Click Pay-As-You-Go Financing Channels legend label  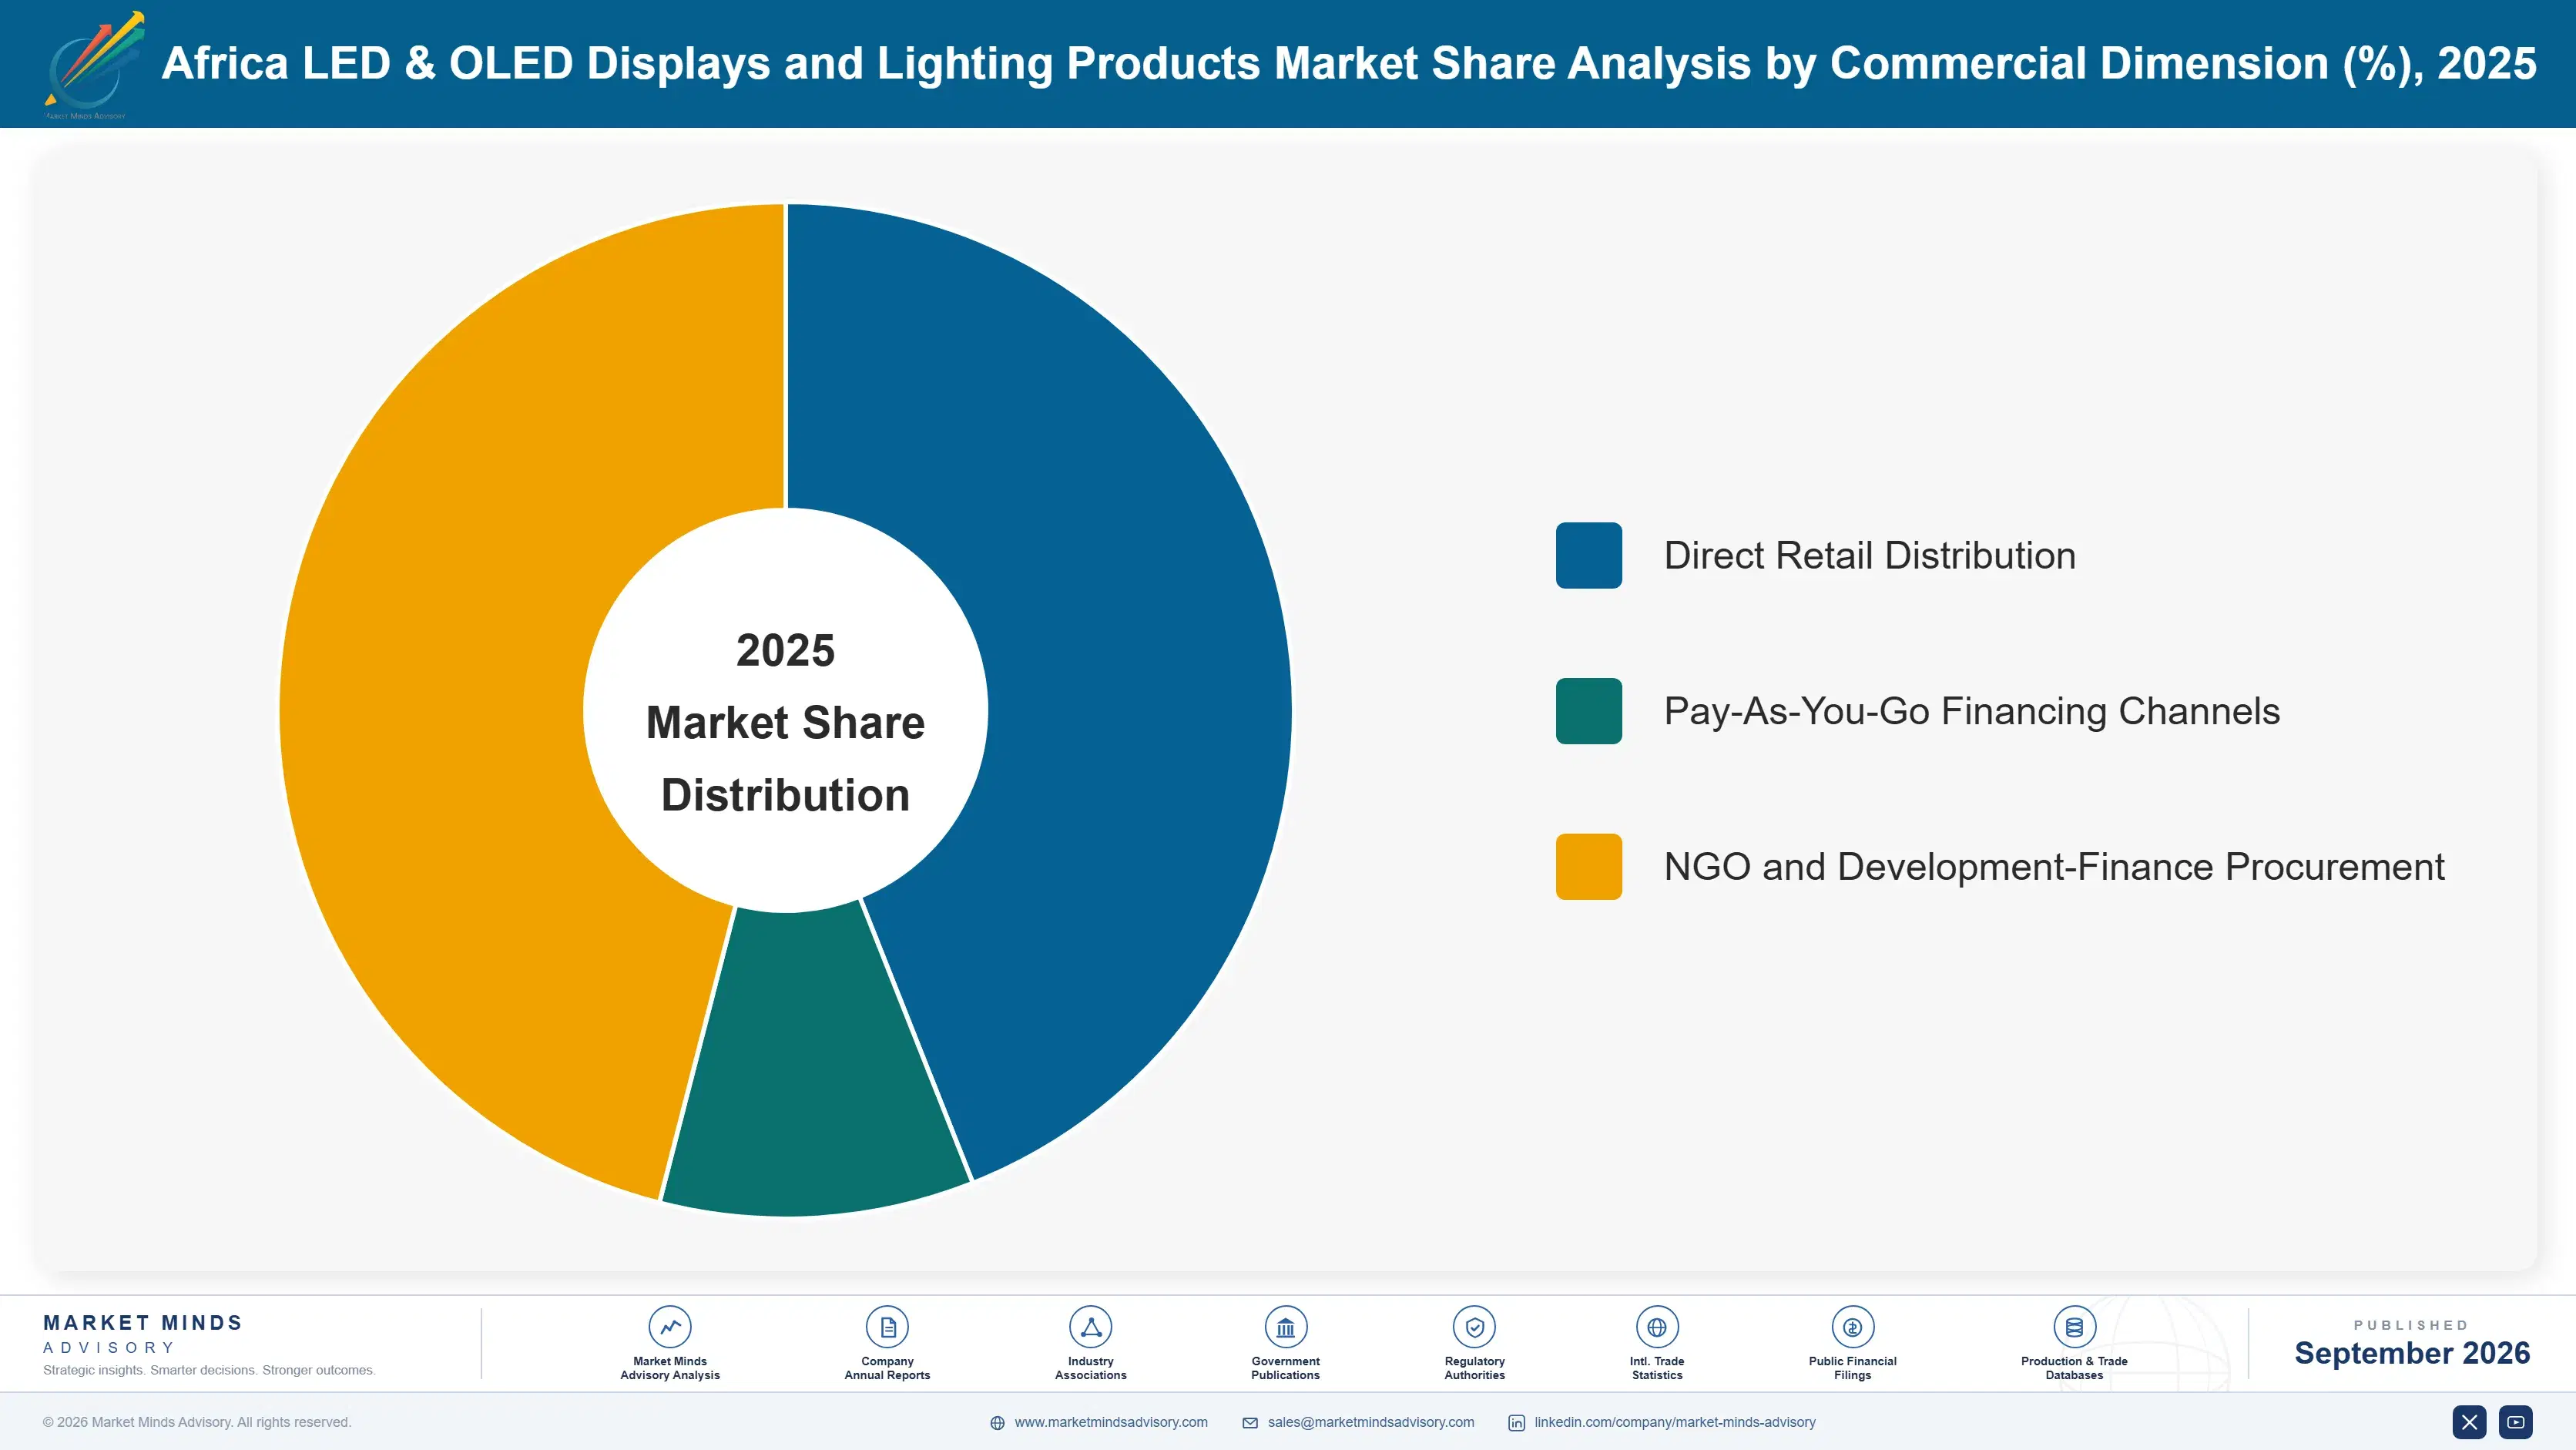tap(1971, 711)
